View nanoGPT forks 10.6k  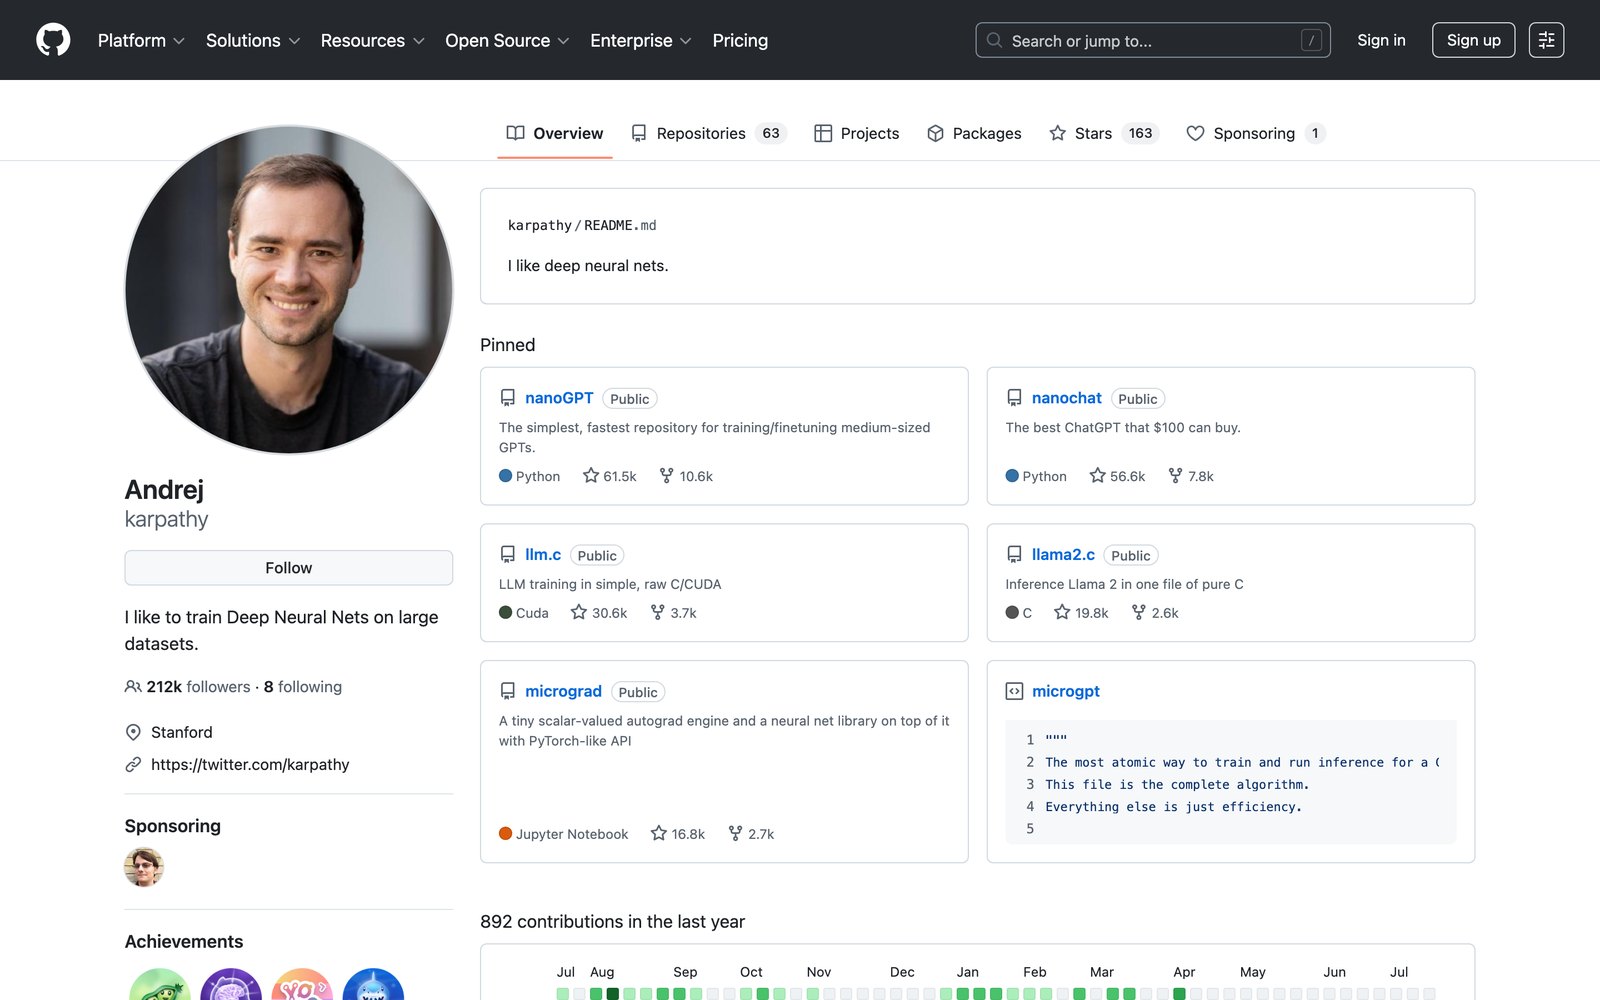(686, 476)
